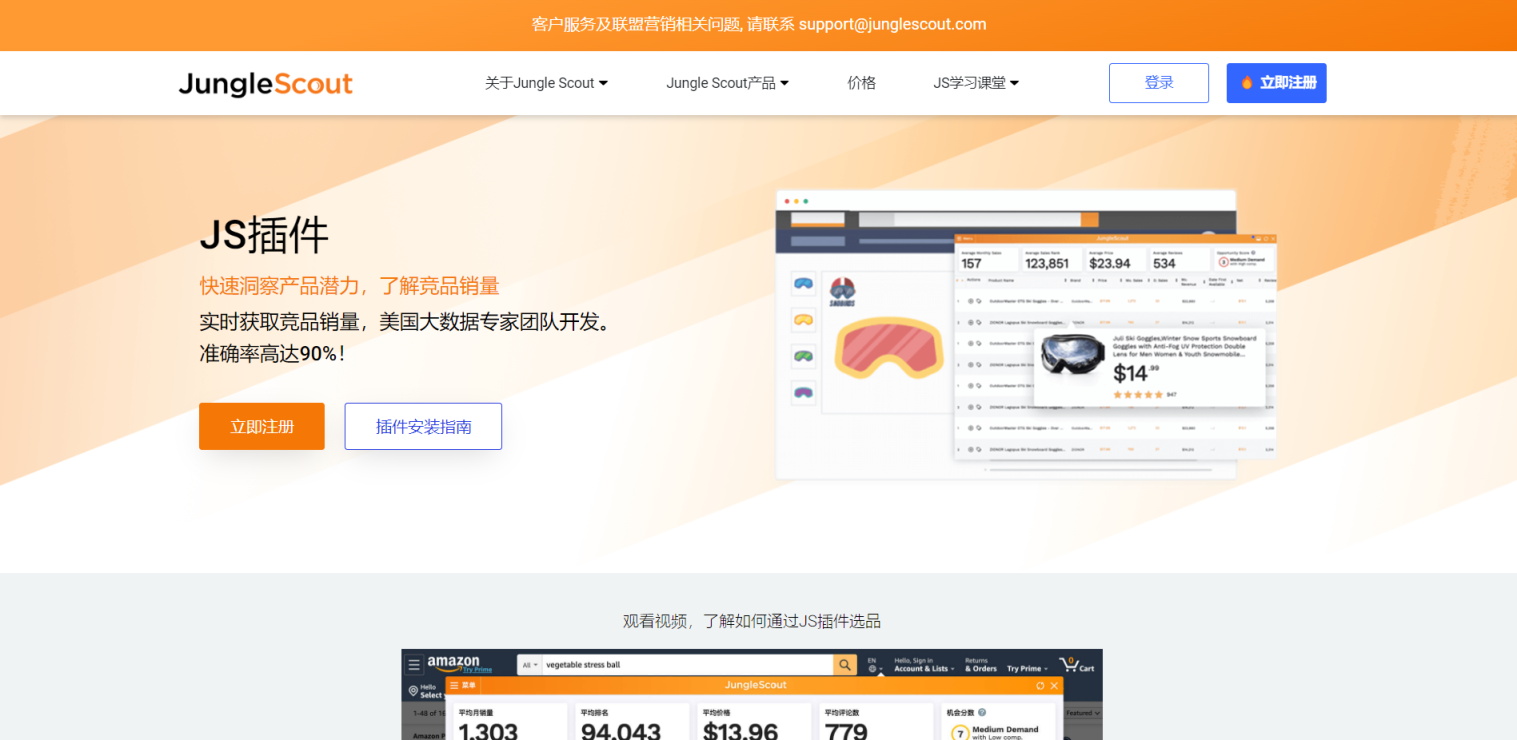Expand the JS学习课堂 dropdown menu
Screen dimensions: 1517x740
tap(975, 83)
